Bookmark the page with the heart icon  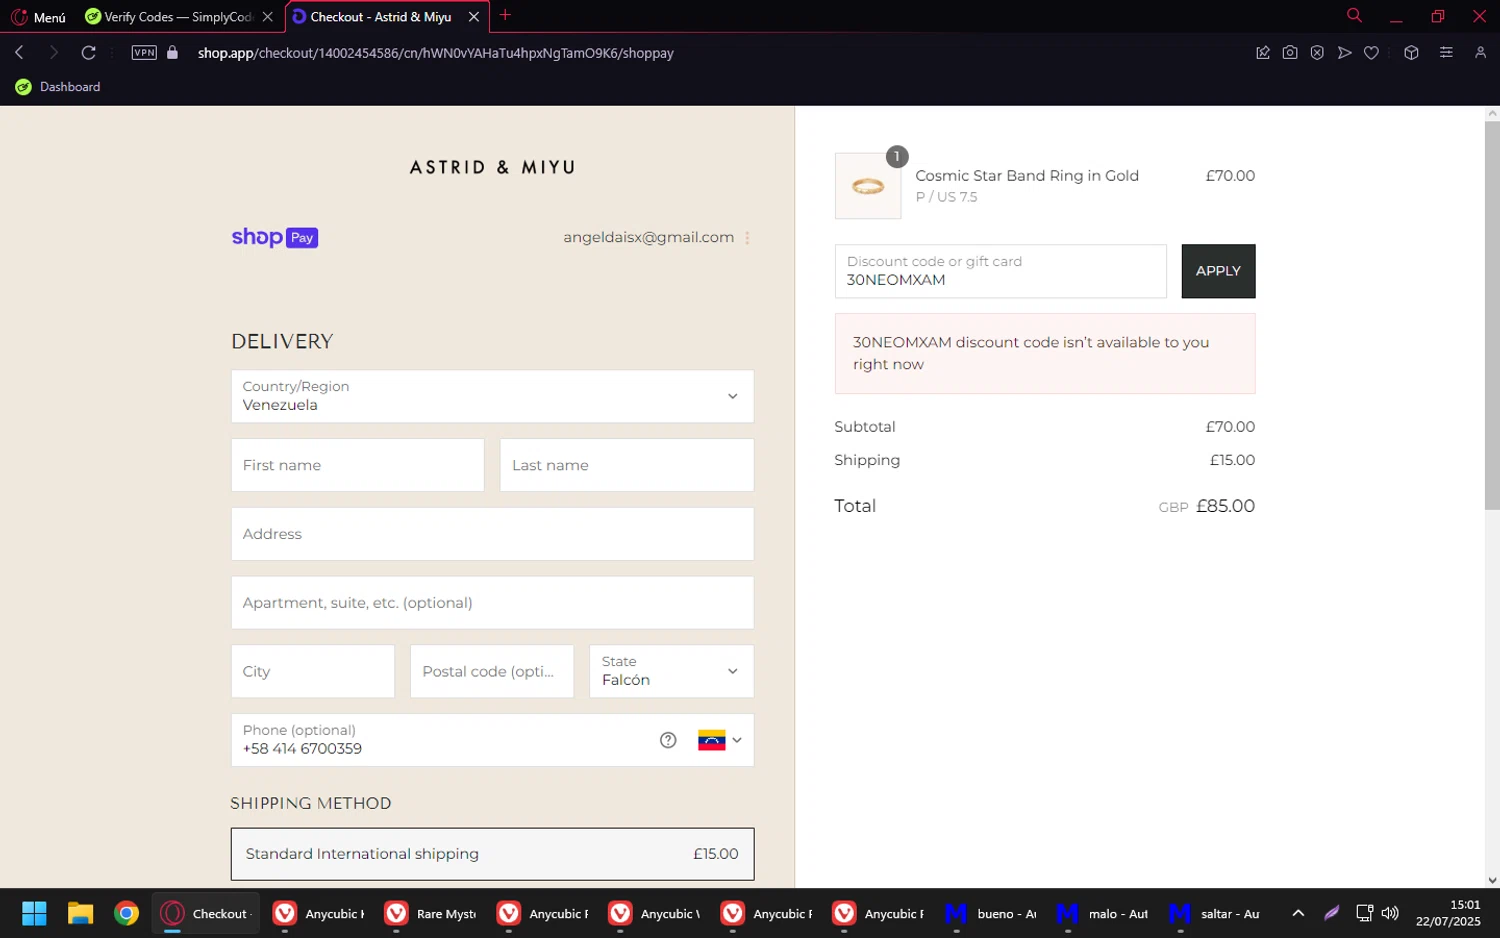1371,52
